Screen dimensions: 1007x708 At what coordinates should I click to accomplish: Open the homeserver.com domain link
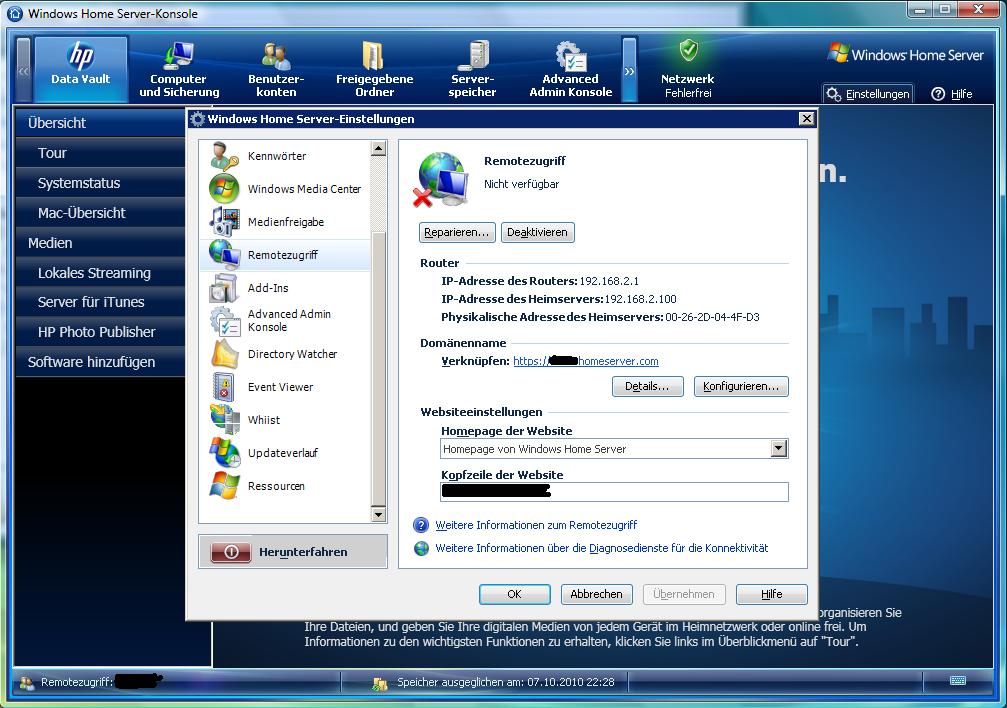click(x=586, y=361)
